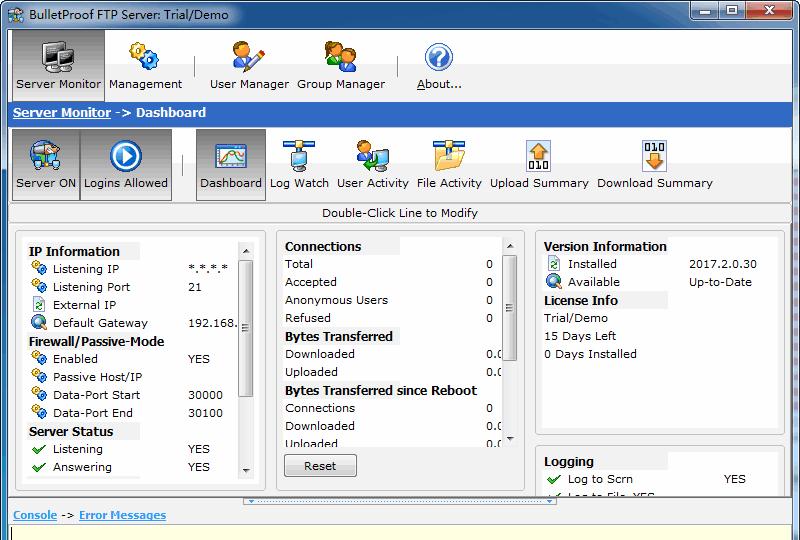The image size is (800, 540).
Task: Click the console splitter handle bar
Action: pyautogui.click(x=399, y=501)
